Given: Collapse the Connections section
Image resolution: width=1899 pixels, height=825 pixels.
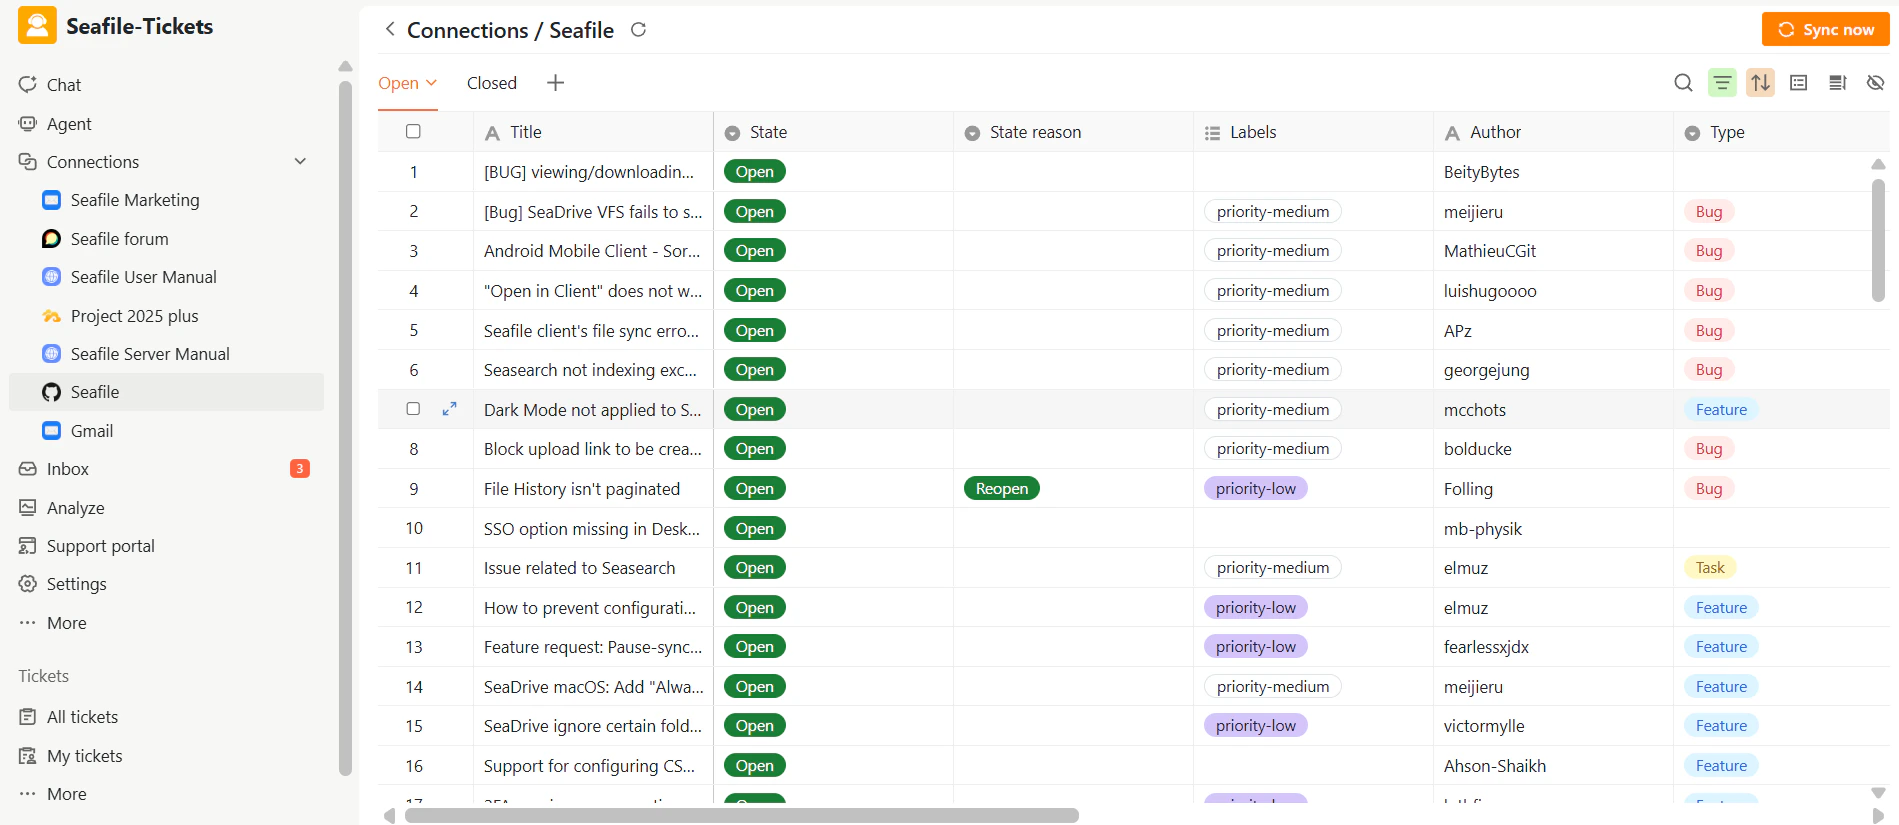Looking at the screenshot, I should [300, 162].
